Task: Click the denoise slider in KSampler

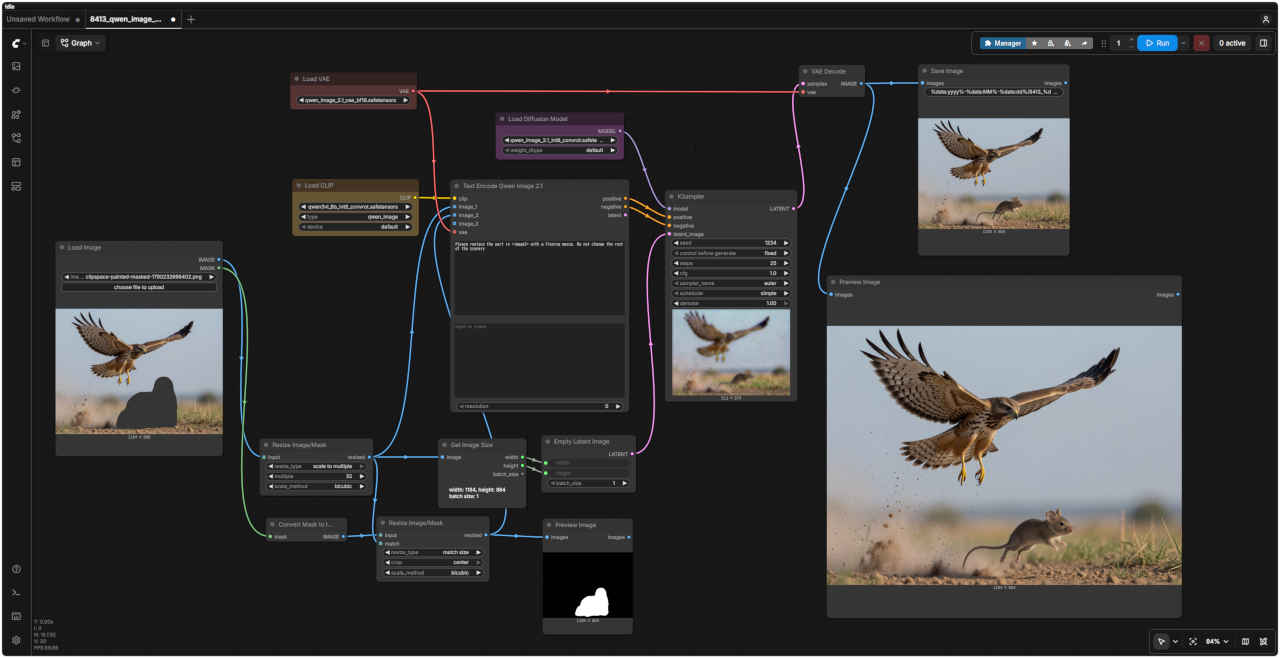Action: [732, 303]
